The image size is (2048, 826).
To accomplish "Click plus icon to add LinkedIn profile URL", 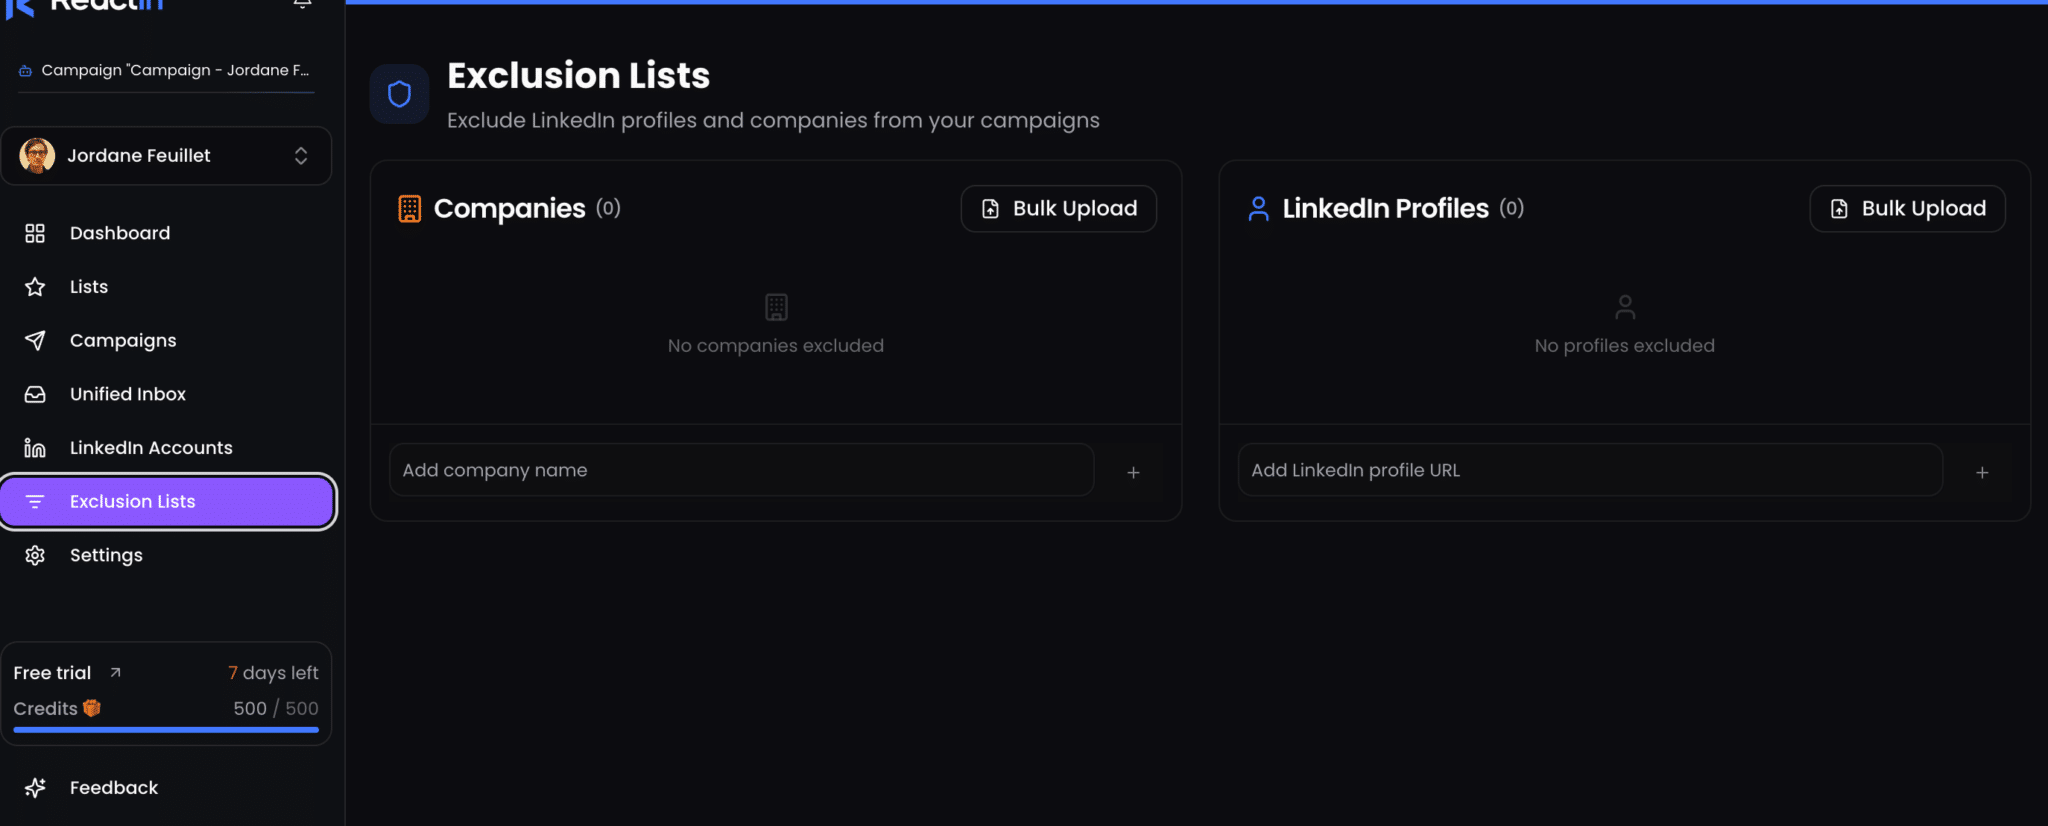I will (1982, 472).
